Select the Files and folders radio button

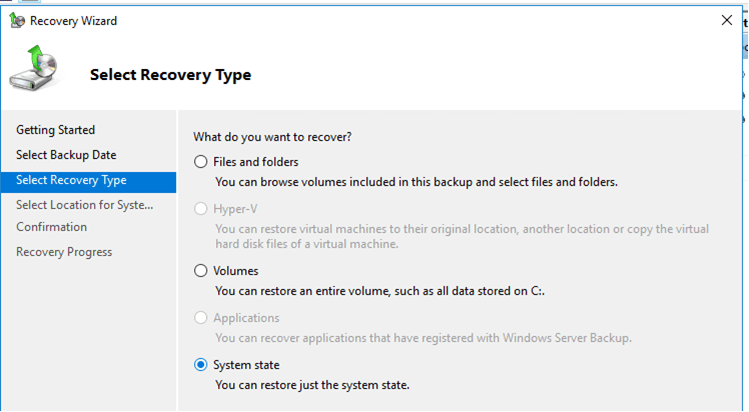click(x=201, y=162)
